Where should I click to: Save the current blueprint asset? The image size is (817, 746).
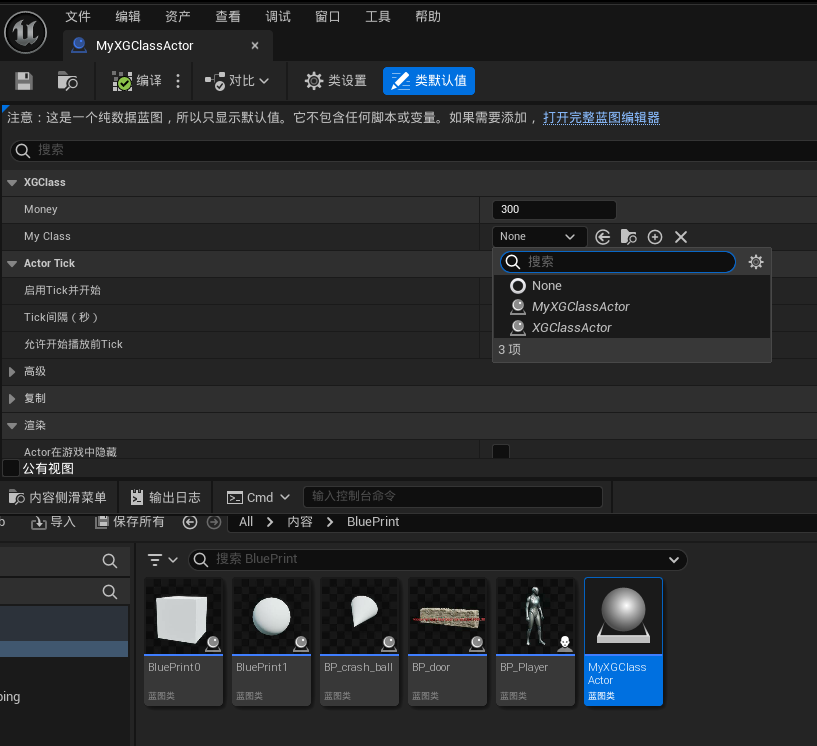(x=24, y=81)
